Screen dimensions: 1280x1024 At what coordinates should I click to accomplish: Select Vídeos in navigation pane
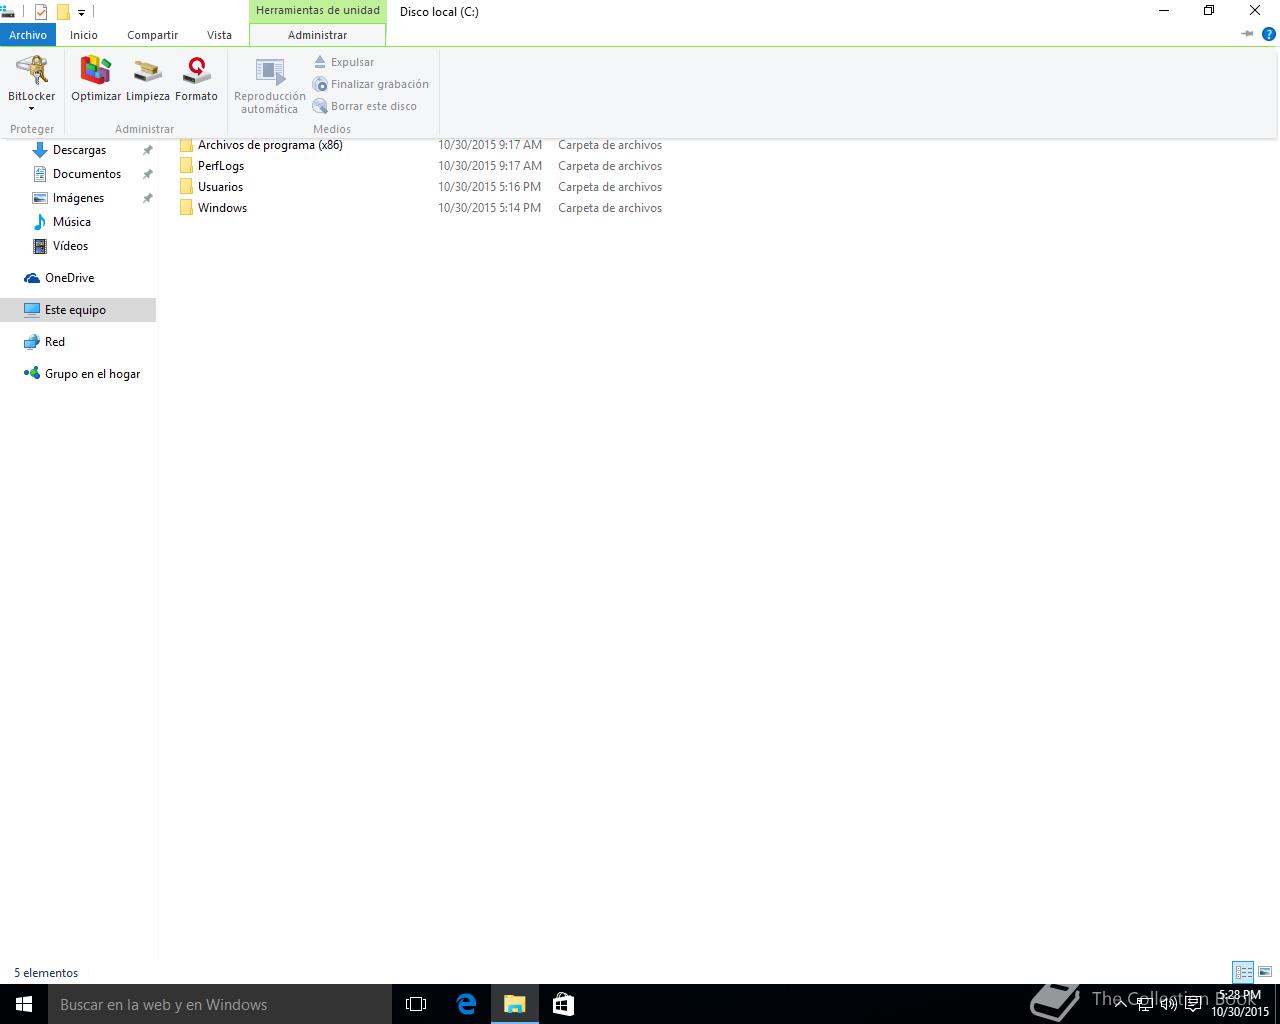[x=70, y=246]
